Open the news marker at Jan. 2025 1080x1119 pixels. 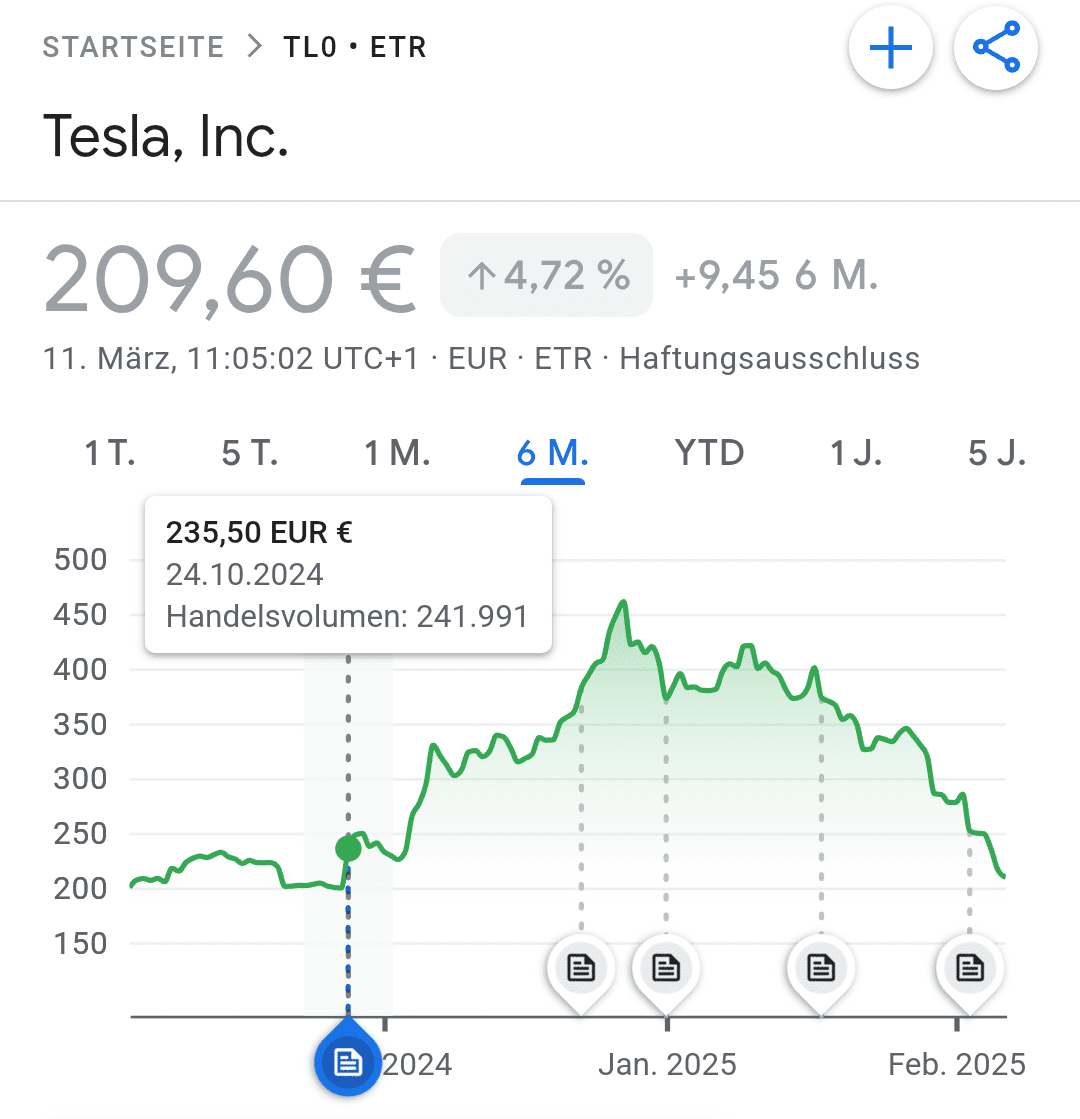click(x=666, y=968)
